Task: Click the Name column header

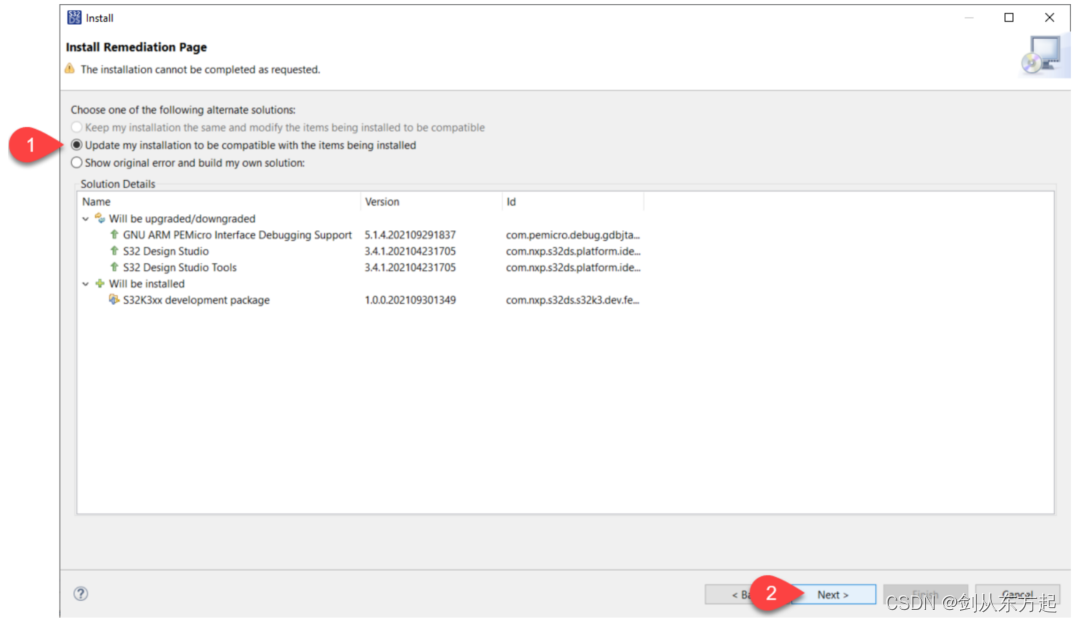Action: point(219,202)
